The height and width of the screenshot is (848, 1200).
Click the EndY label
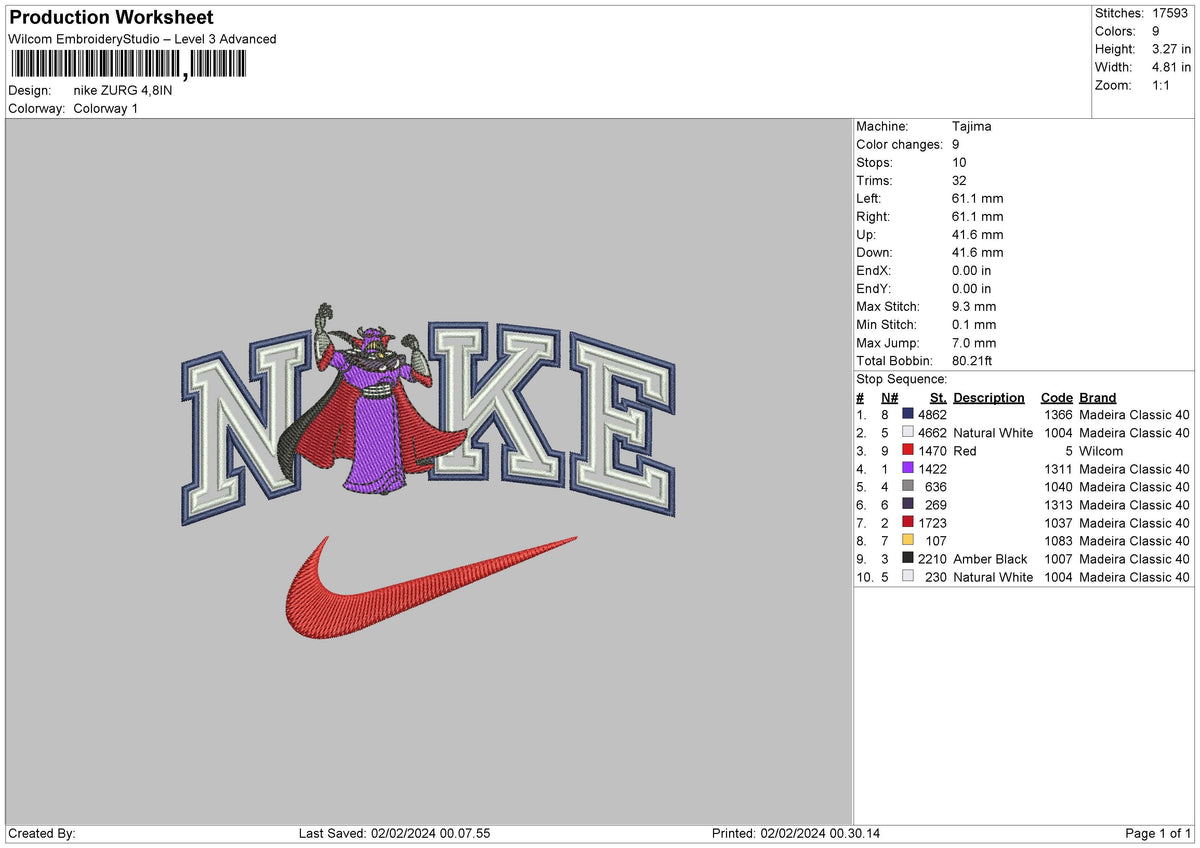[874, 288]
